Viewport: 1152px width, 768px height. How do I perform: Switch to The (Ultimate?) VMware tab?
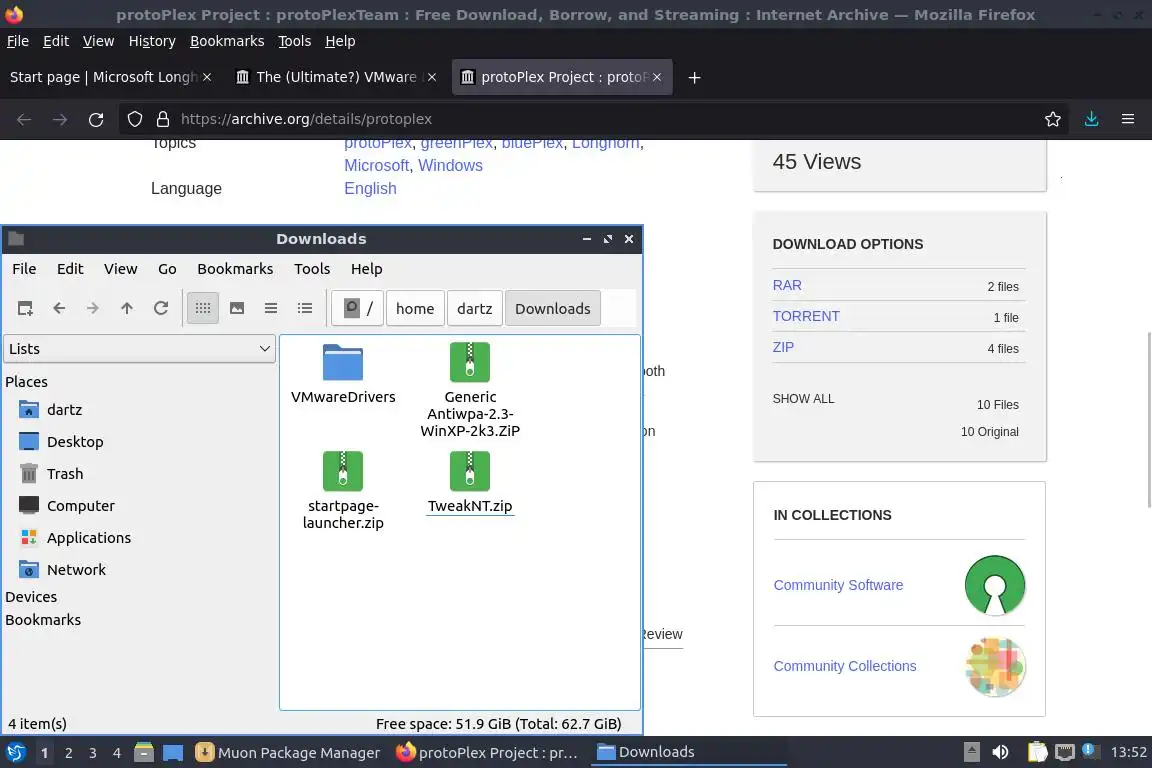[x=336, y=77]
